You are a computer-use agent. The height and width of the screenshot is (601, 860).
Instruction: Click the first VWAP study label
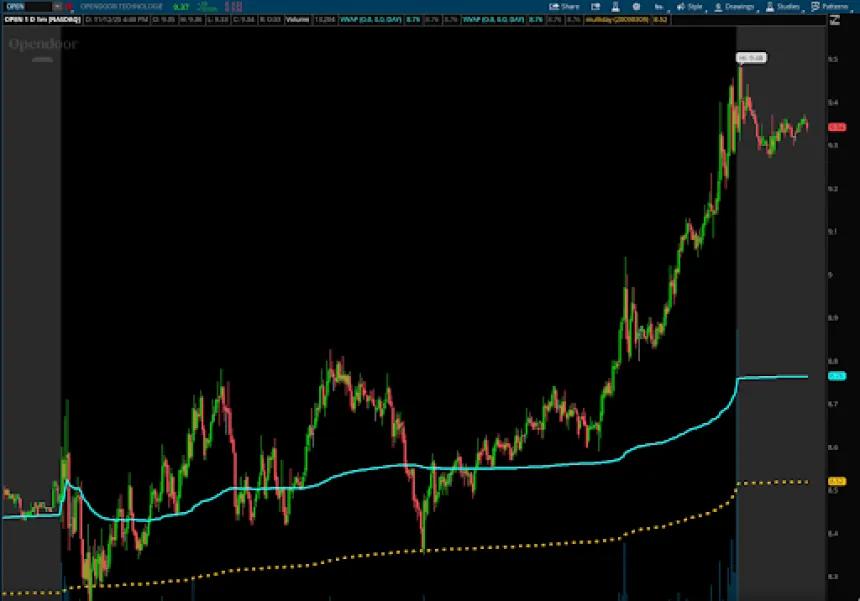371,20
